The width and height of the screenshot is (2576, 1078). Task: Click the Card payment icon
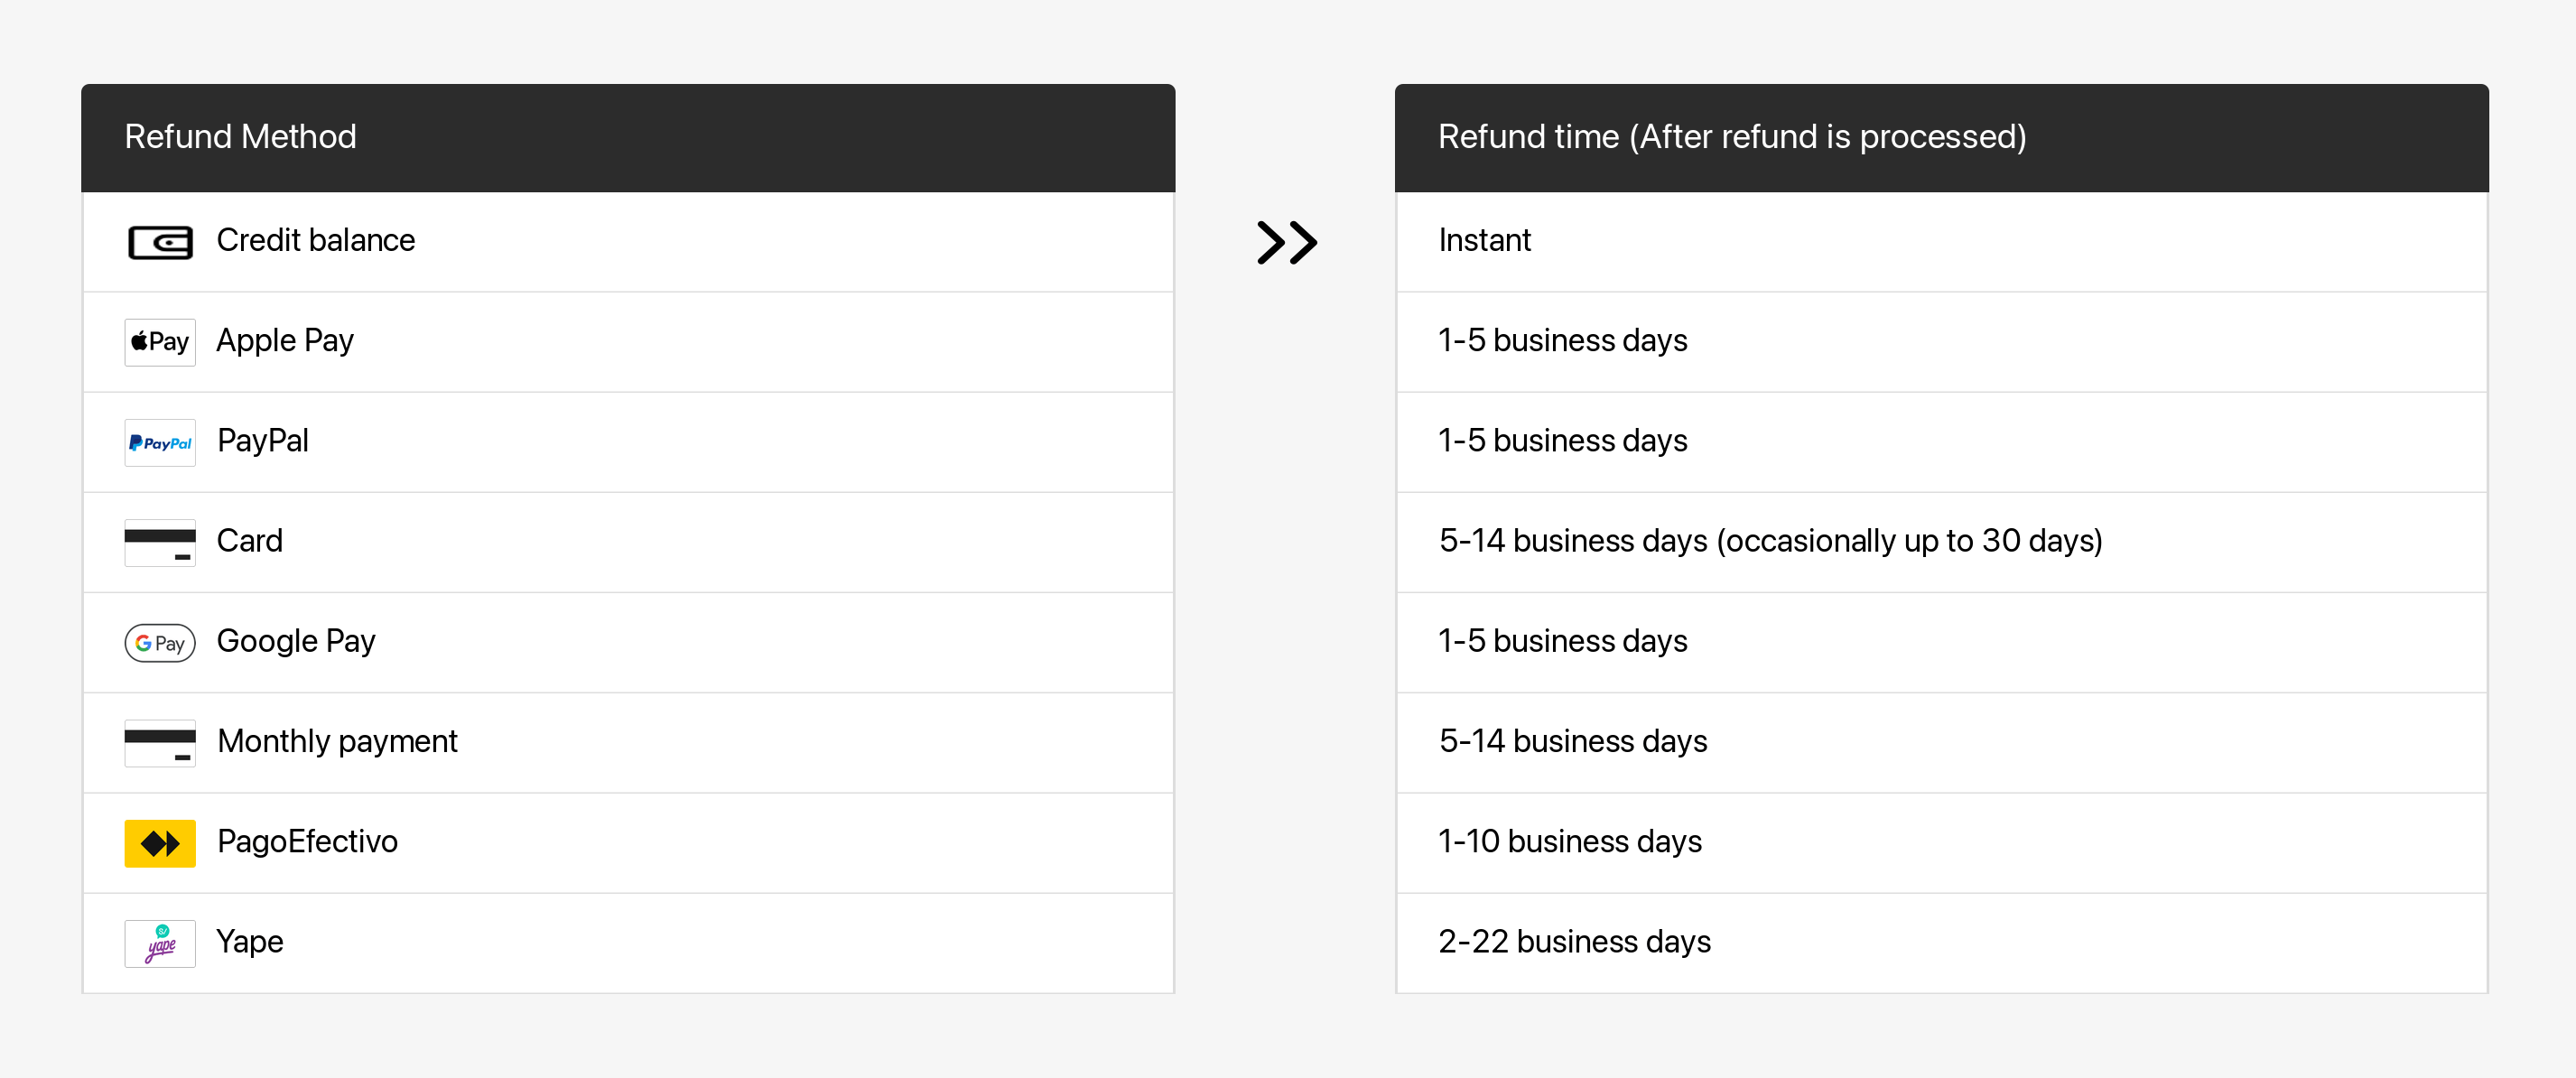coord(160,542)
